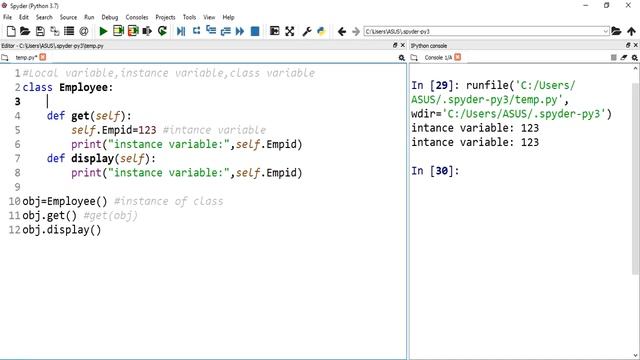The width and height of the screenshot is (640, 360).
Task: Clear console variables with eraser icon
Action: (624, 58)
